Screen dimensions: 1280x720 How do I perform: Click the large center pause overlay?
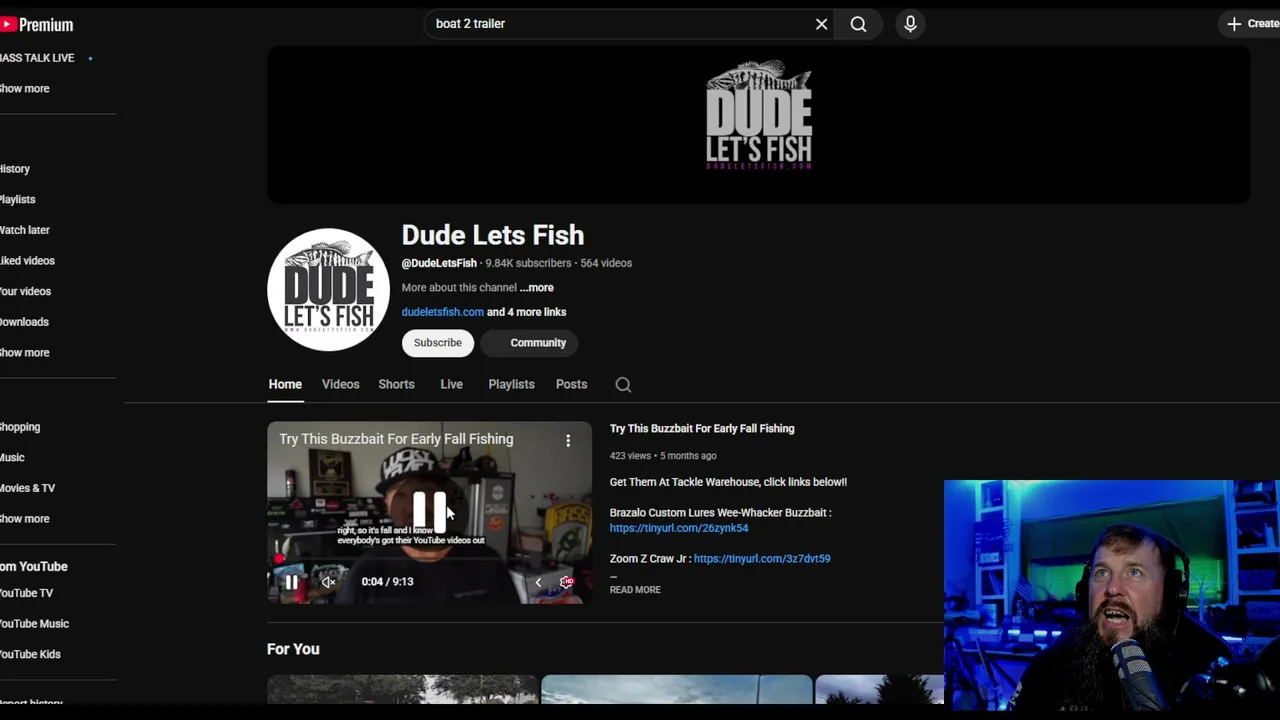click(x=430, y=511)
